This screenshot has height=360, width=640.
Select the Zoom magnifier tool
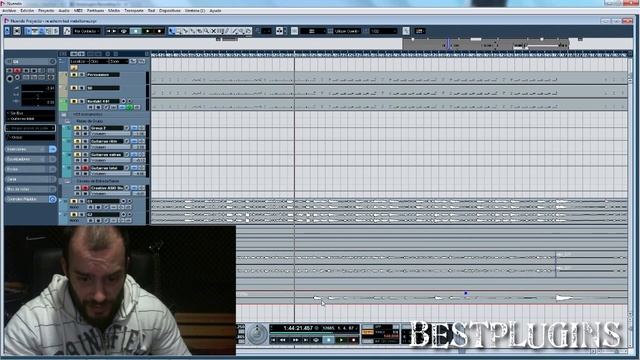click(206, 31)
